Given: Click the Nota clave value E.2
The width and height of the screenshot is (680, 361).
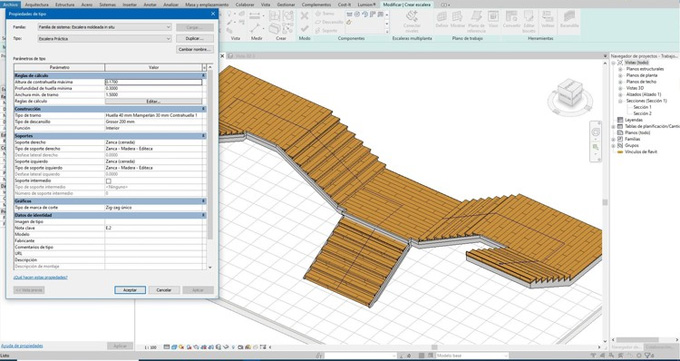Looking at the screenshot, I should pos(154,228).
